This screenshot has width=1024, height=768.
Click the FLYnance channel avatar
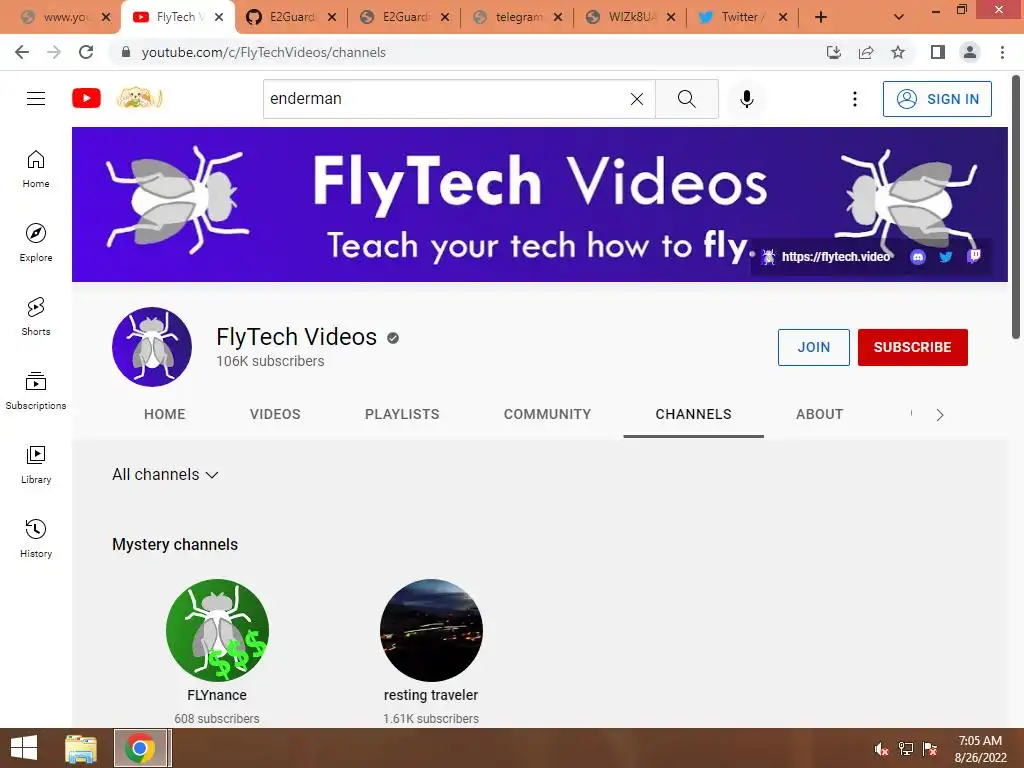click(x=217, y=630)
